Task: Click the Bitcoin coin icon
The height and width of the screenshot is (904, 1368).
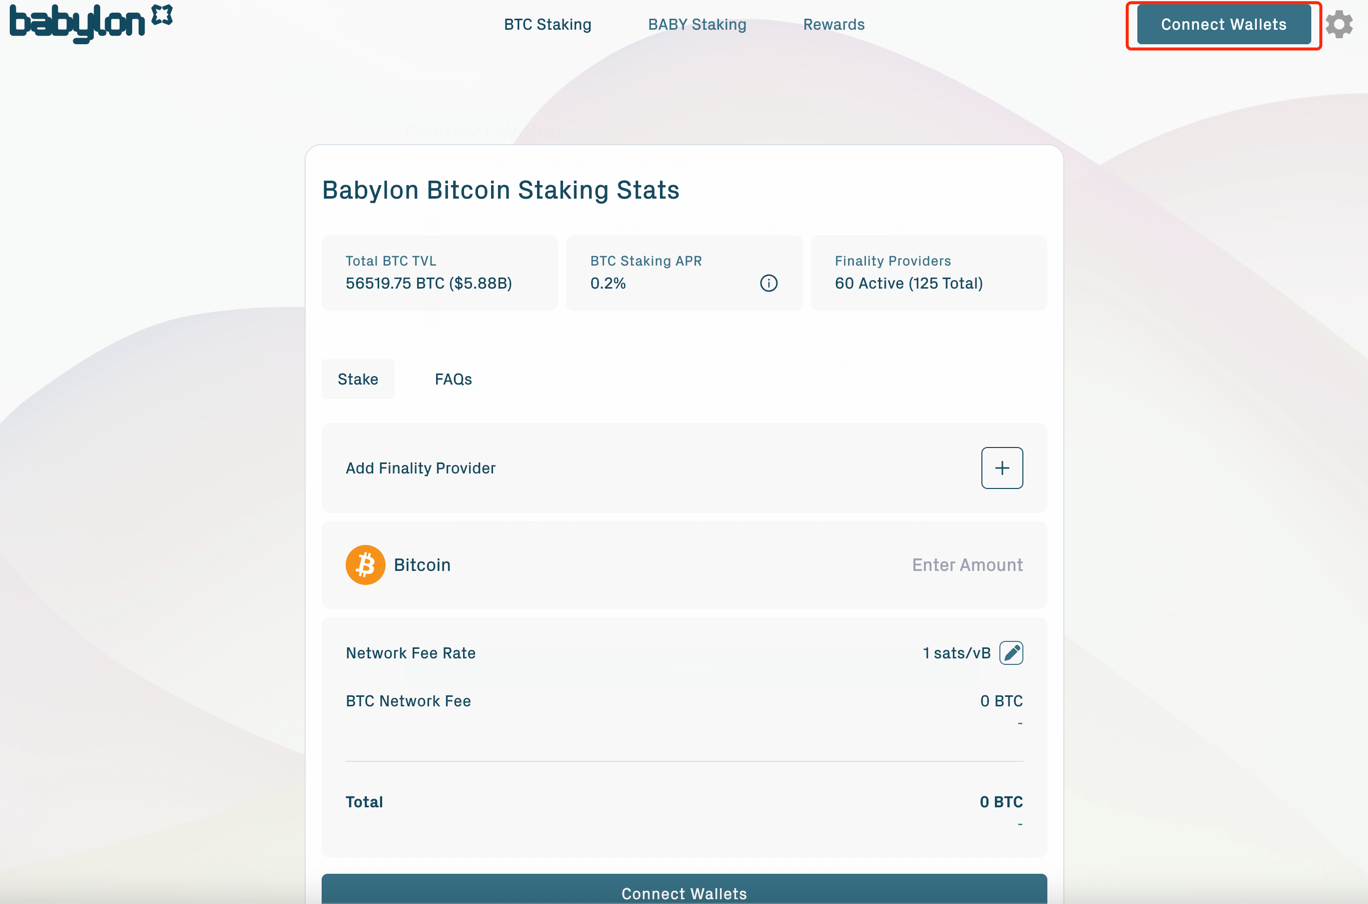Action: coord(365,565)
